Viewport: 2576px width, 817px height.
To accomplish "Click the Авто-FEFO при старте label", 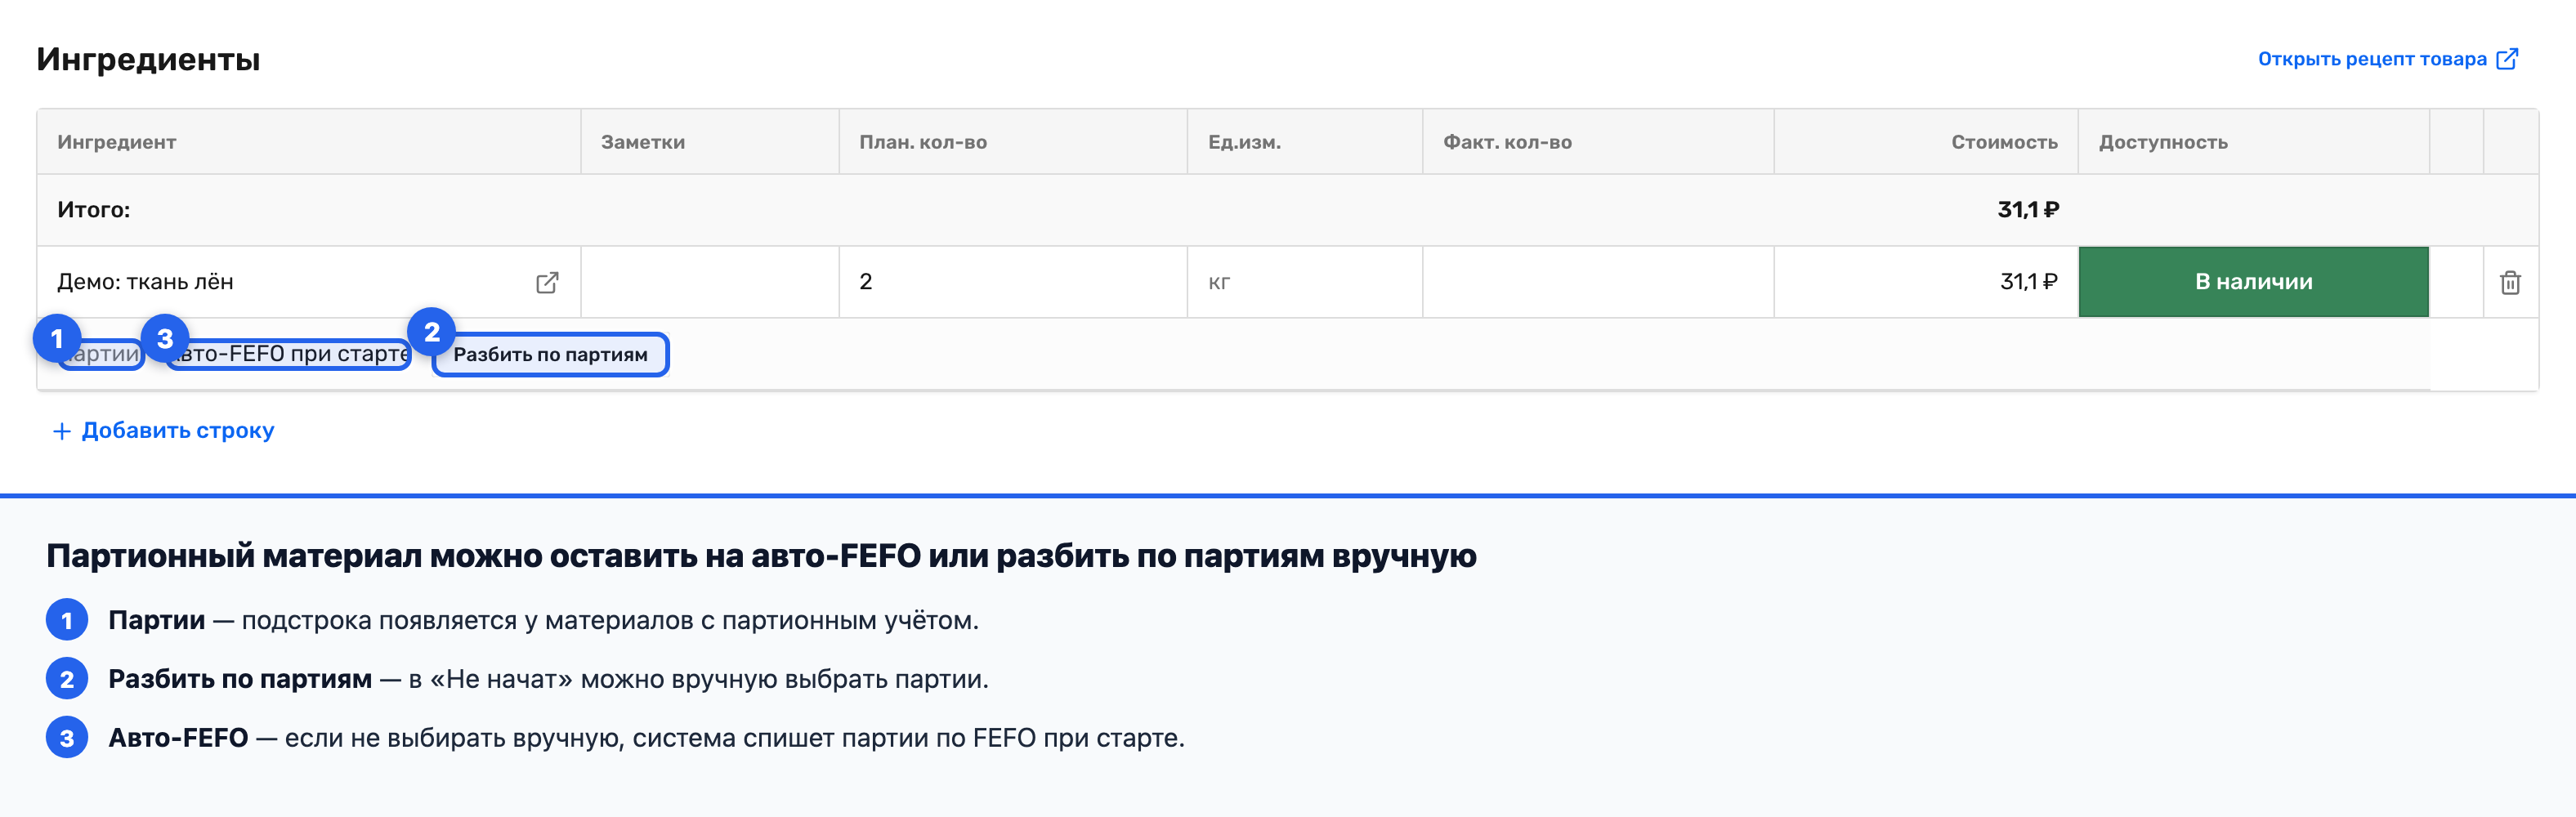I will pyautogui.click(x=288, y=354).
